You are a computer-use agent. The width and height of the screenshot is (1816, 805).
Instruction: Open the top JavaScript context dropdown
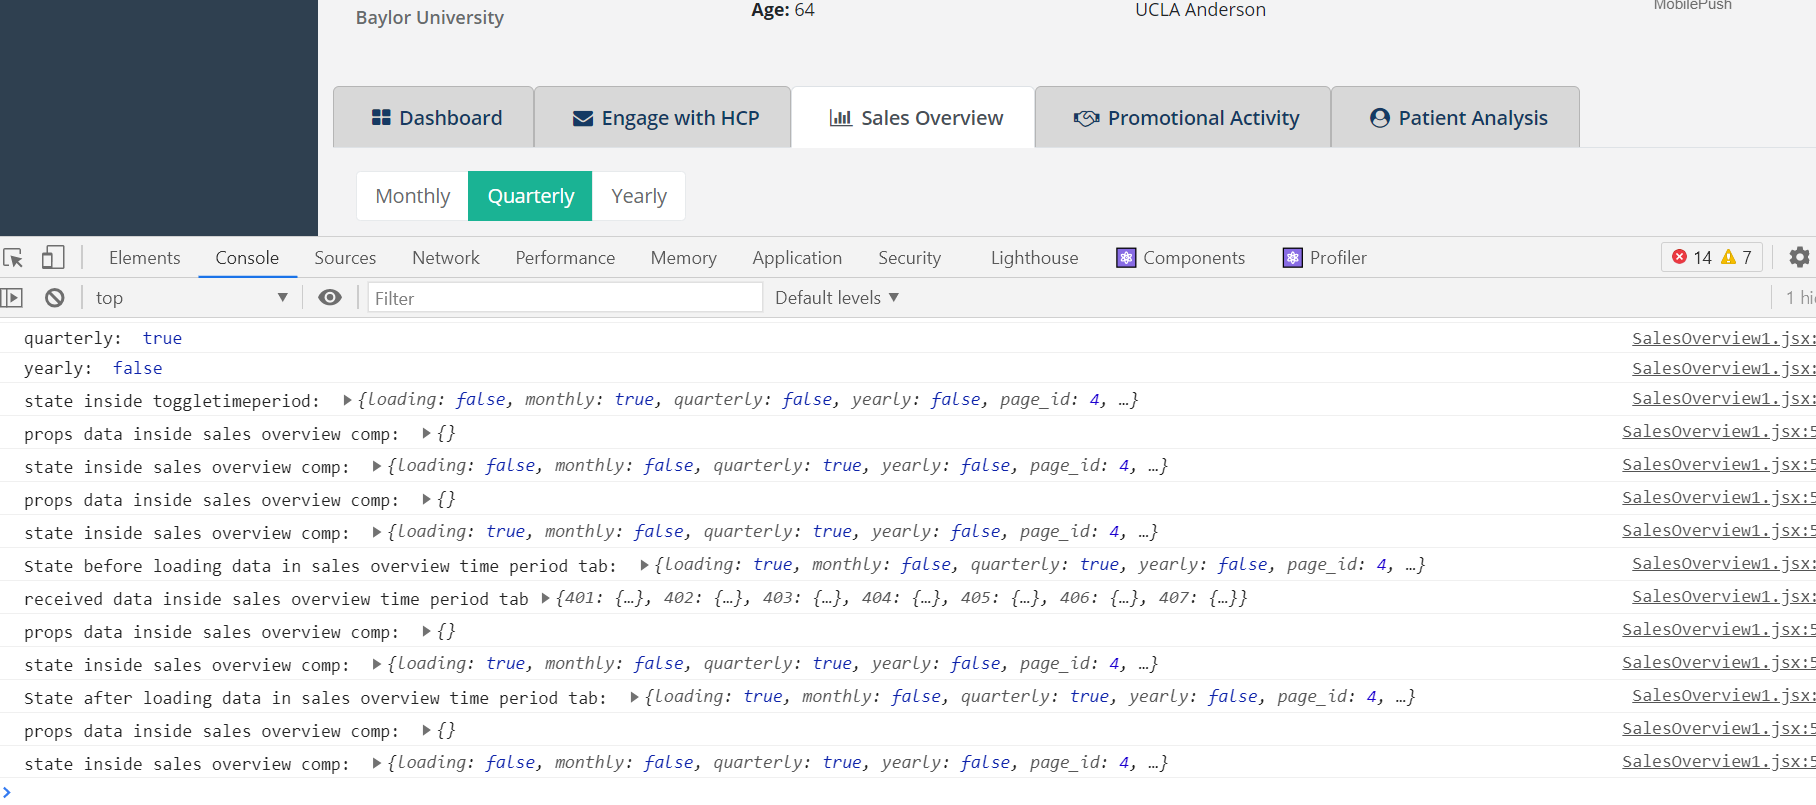190,298
